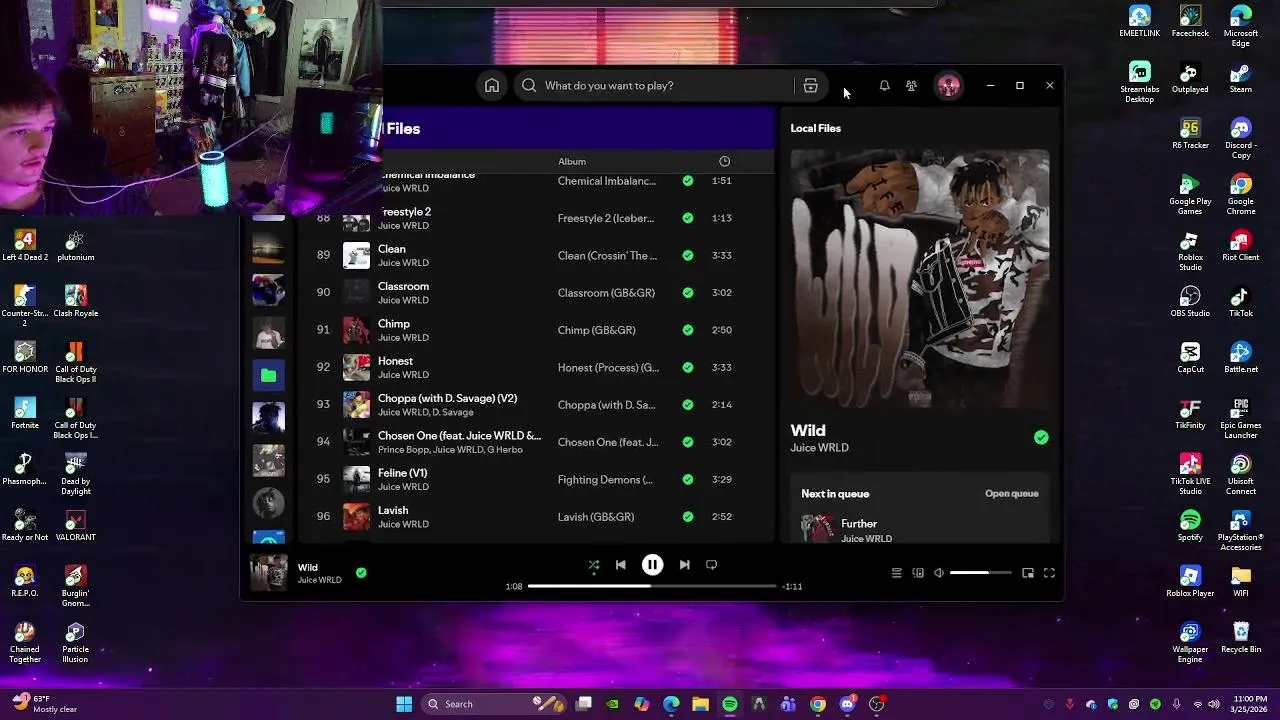The width and height of the screenshot is (1280, 720).
Task: Toggle saved checkmark beside Wild in right panel
Action: click(1041, 437)
